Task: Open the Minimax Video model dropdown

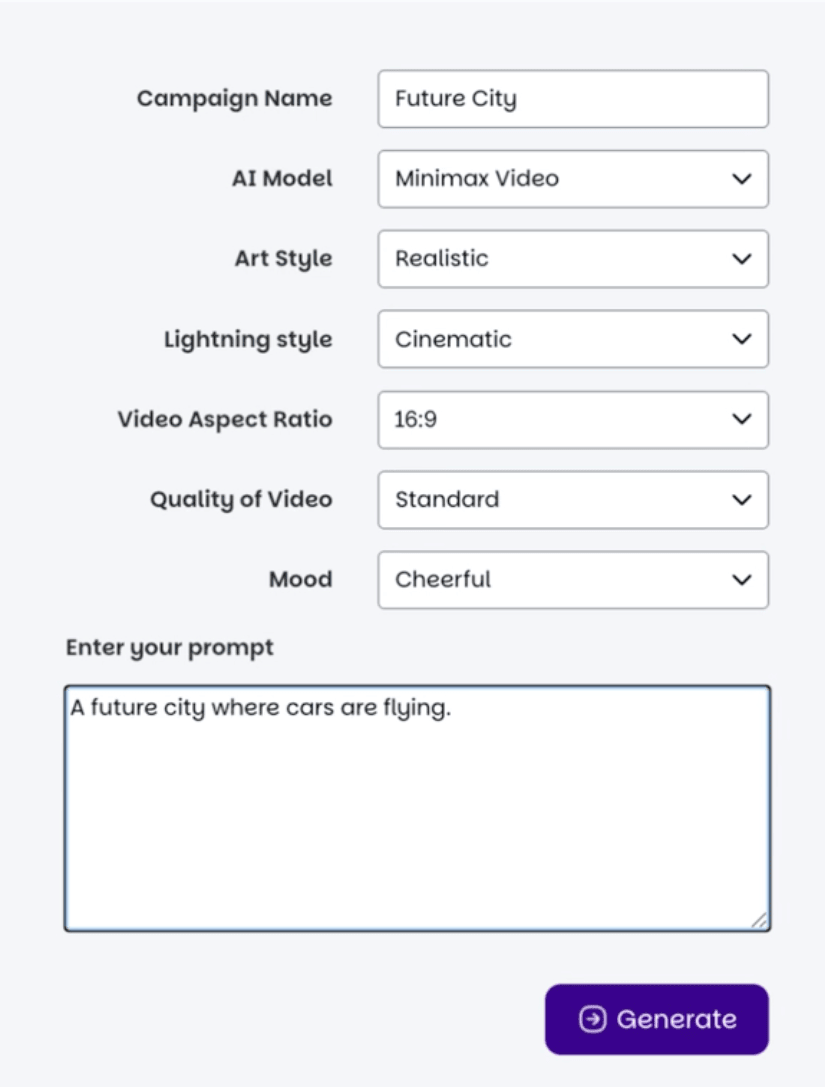Action: (573, 179)
